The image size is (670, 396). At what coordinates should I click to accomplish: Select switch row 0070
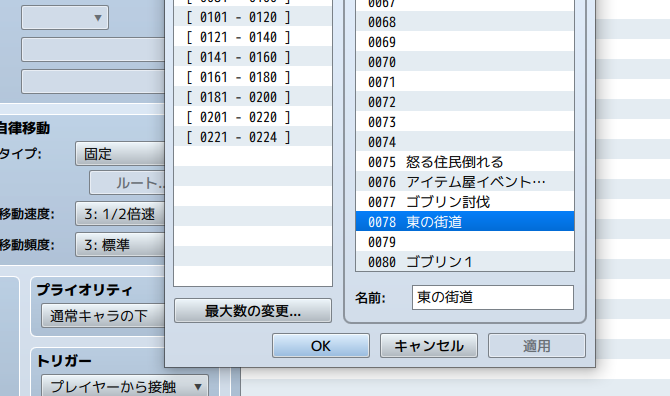[464, 62]
